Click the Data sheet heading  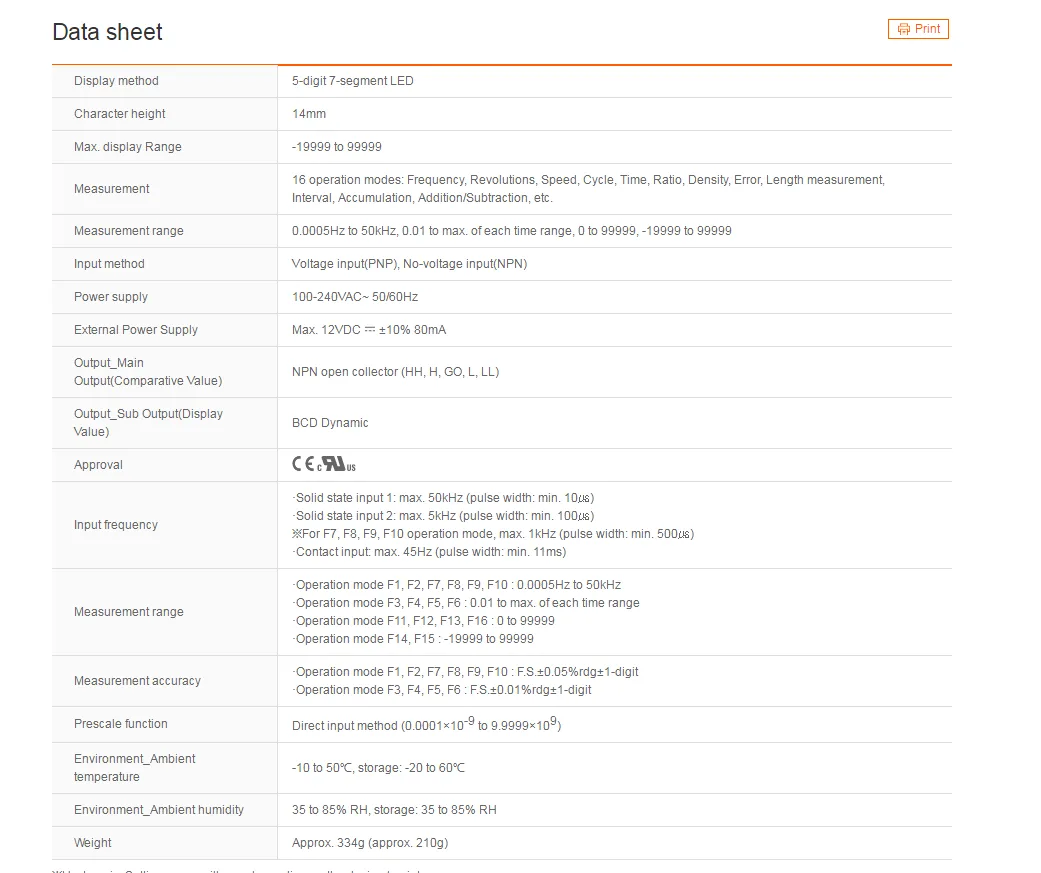tap(108, 32)
